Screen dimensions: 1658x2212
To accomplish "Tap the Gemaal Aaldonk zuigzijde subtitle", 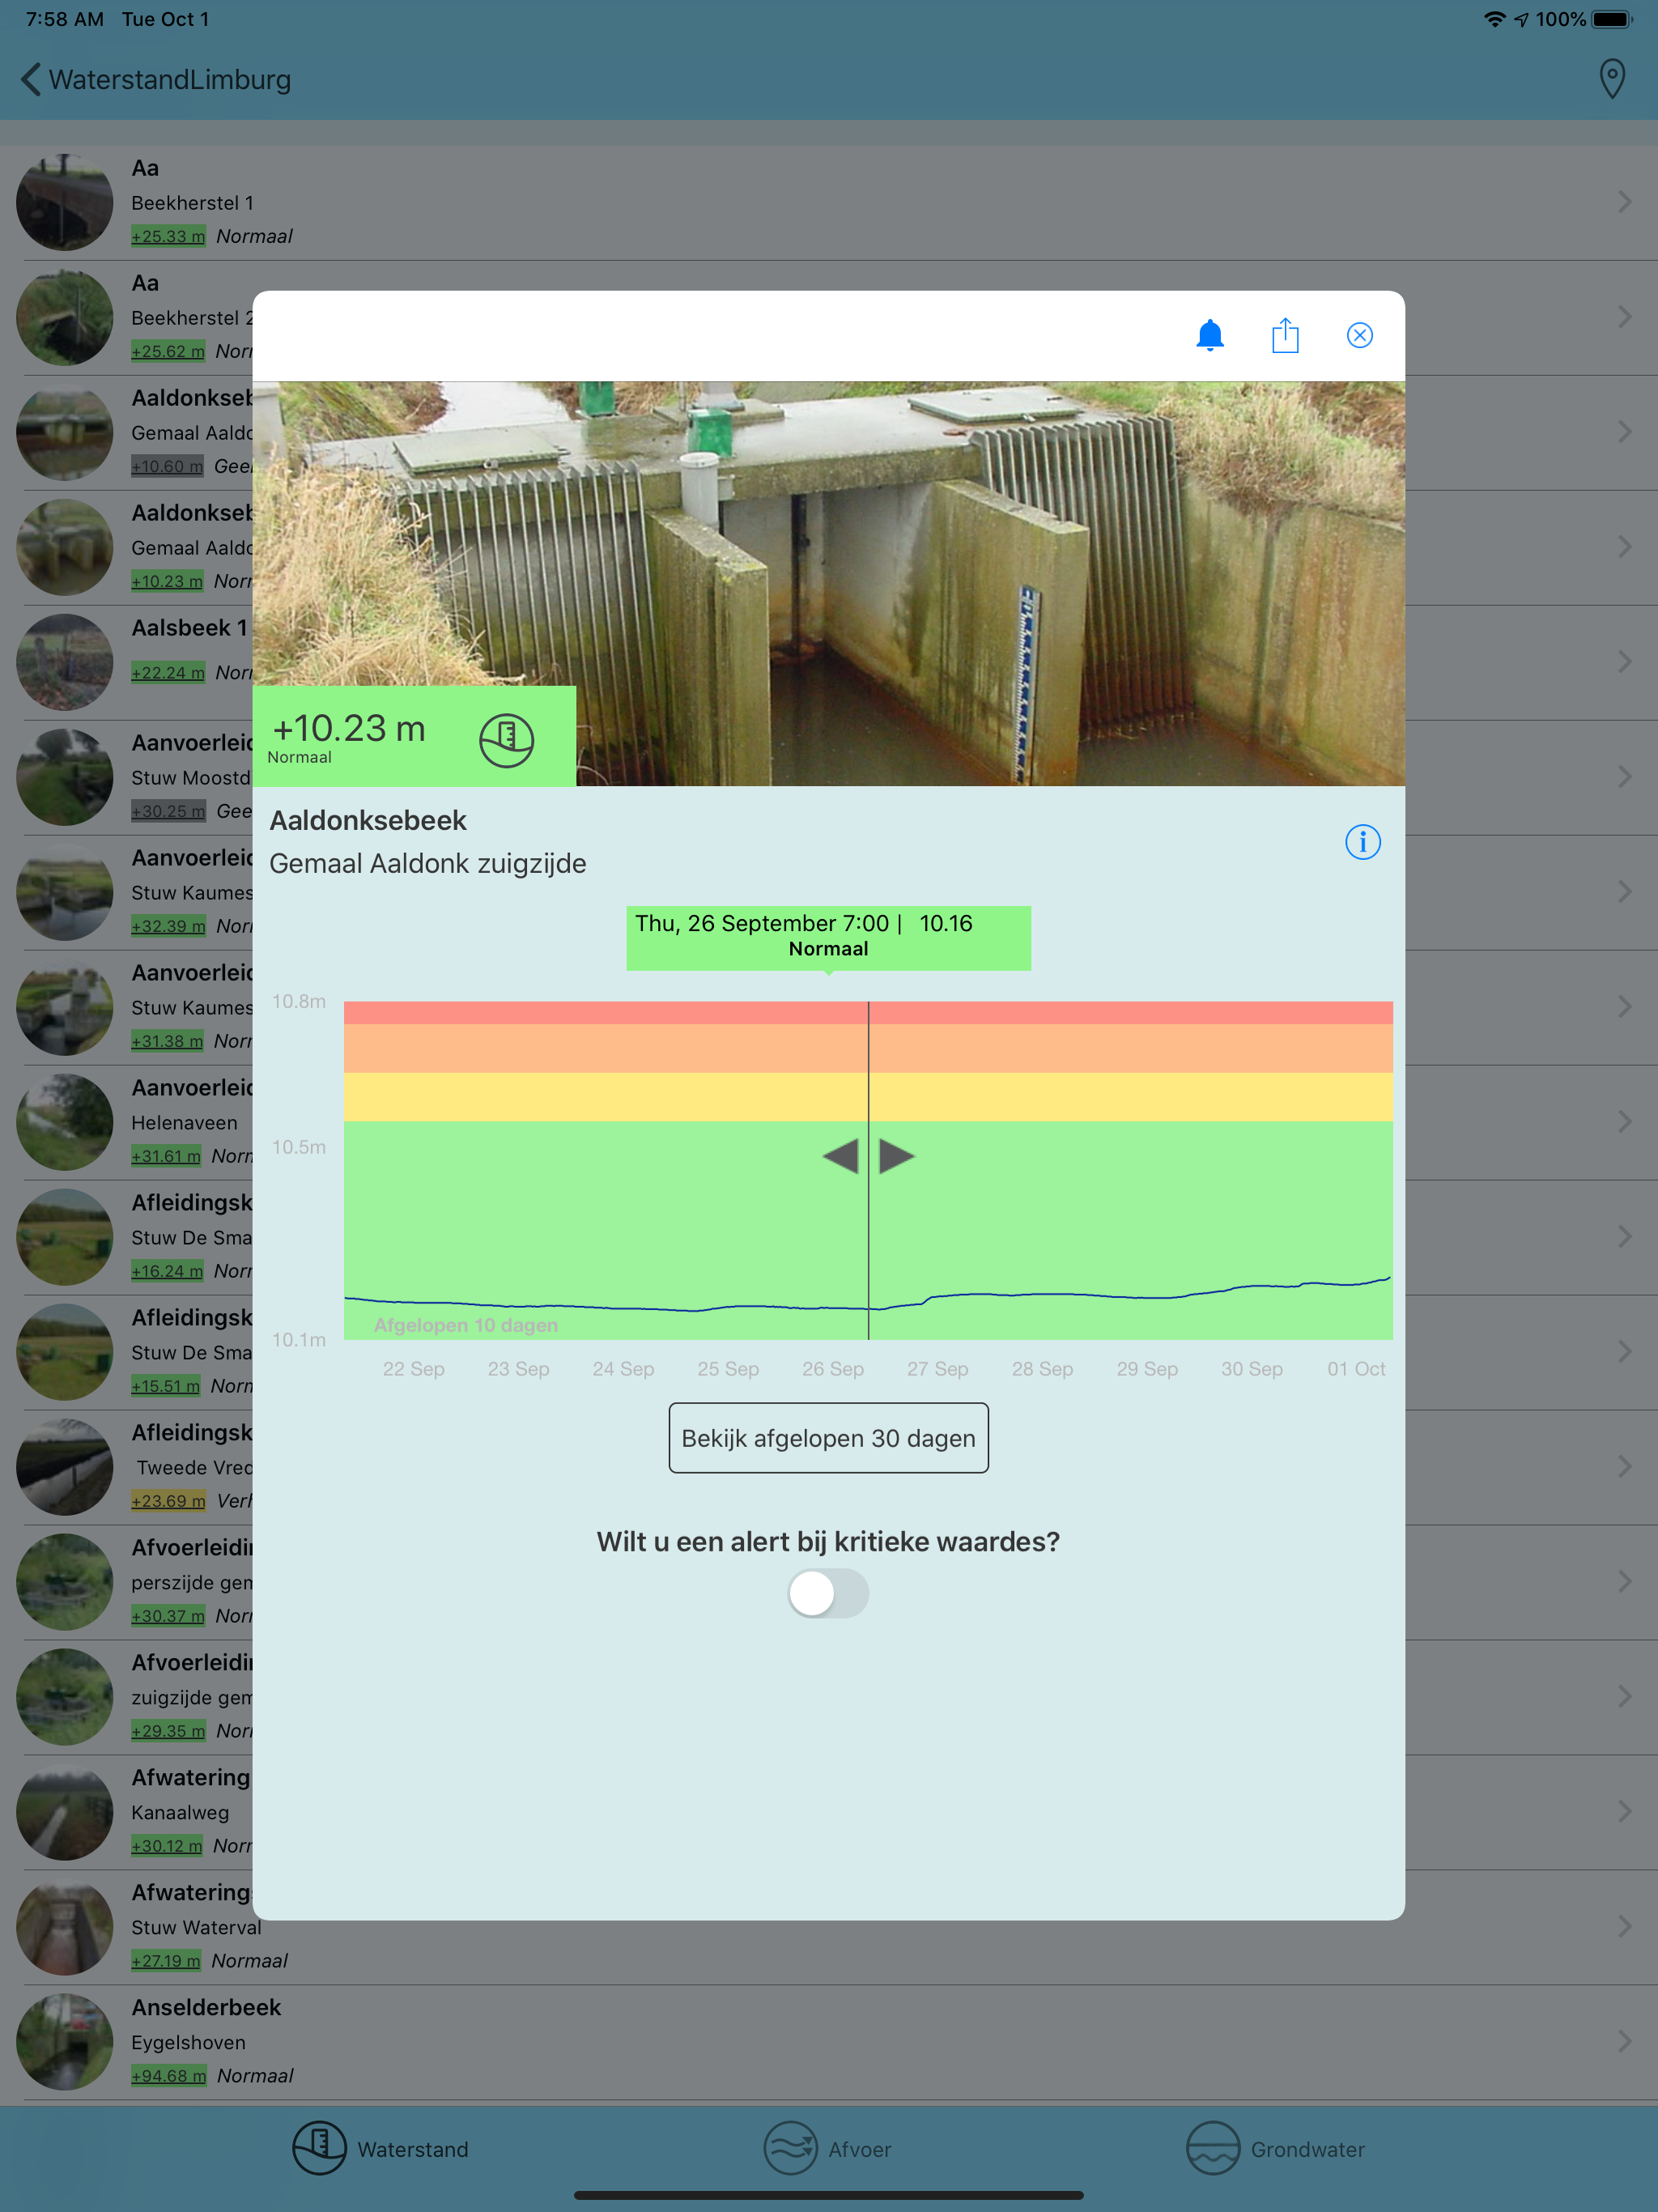I will click(428, 863).
